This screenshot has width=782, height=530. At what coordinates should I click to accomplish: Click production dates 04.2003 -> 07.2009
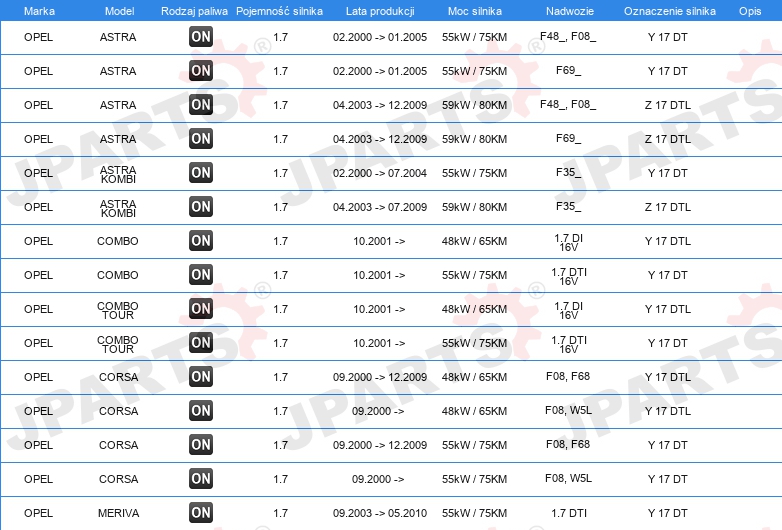tap(380, 207)
